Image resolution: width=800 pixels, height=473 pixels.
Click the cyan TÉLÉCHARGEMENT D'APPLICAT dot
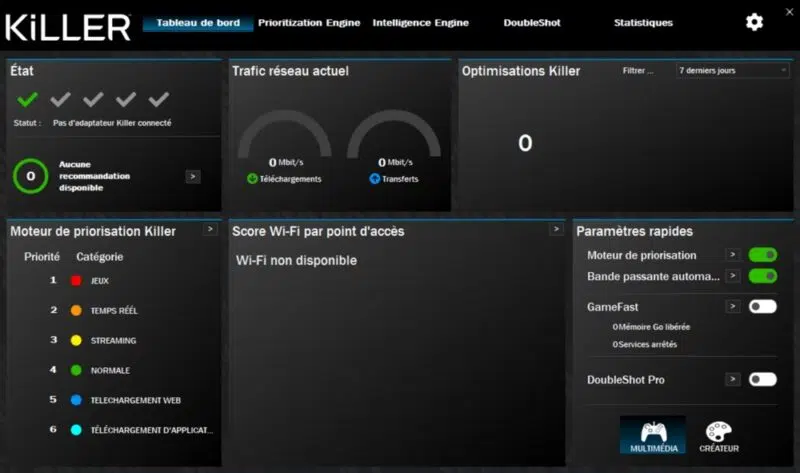tap(76, 430)
